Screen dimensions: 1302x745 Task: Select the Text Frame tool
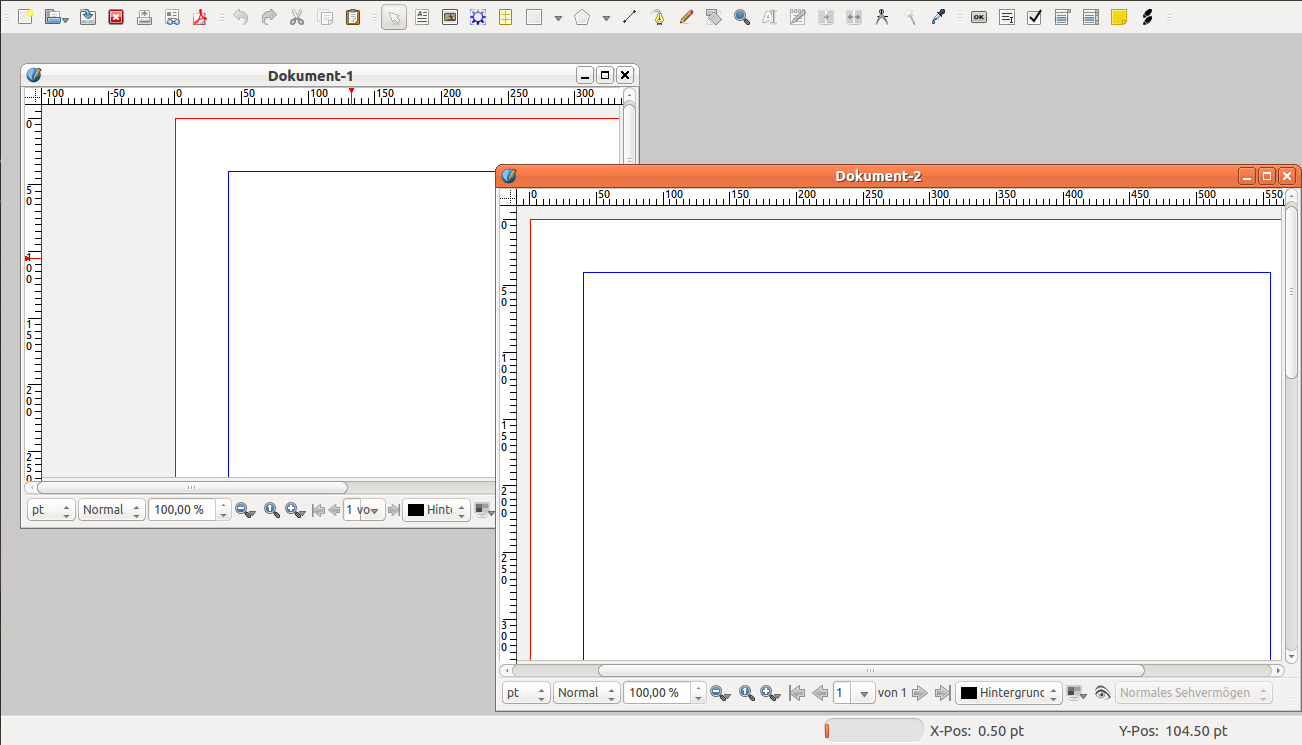point(422,17)
